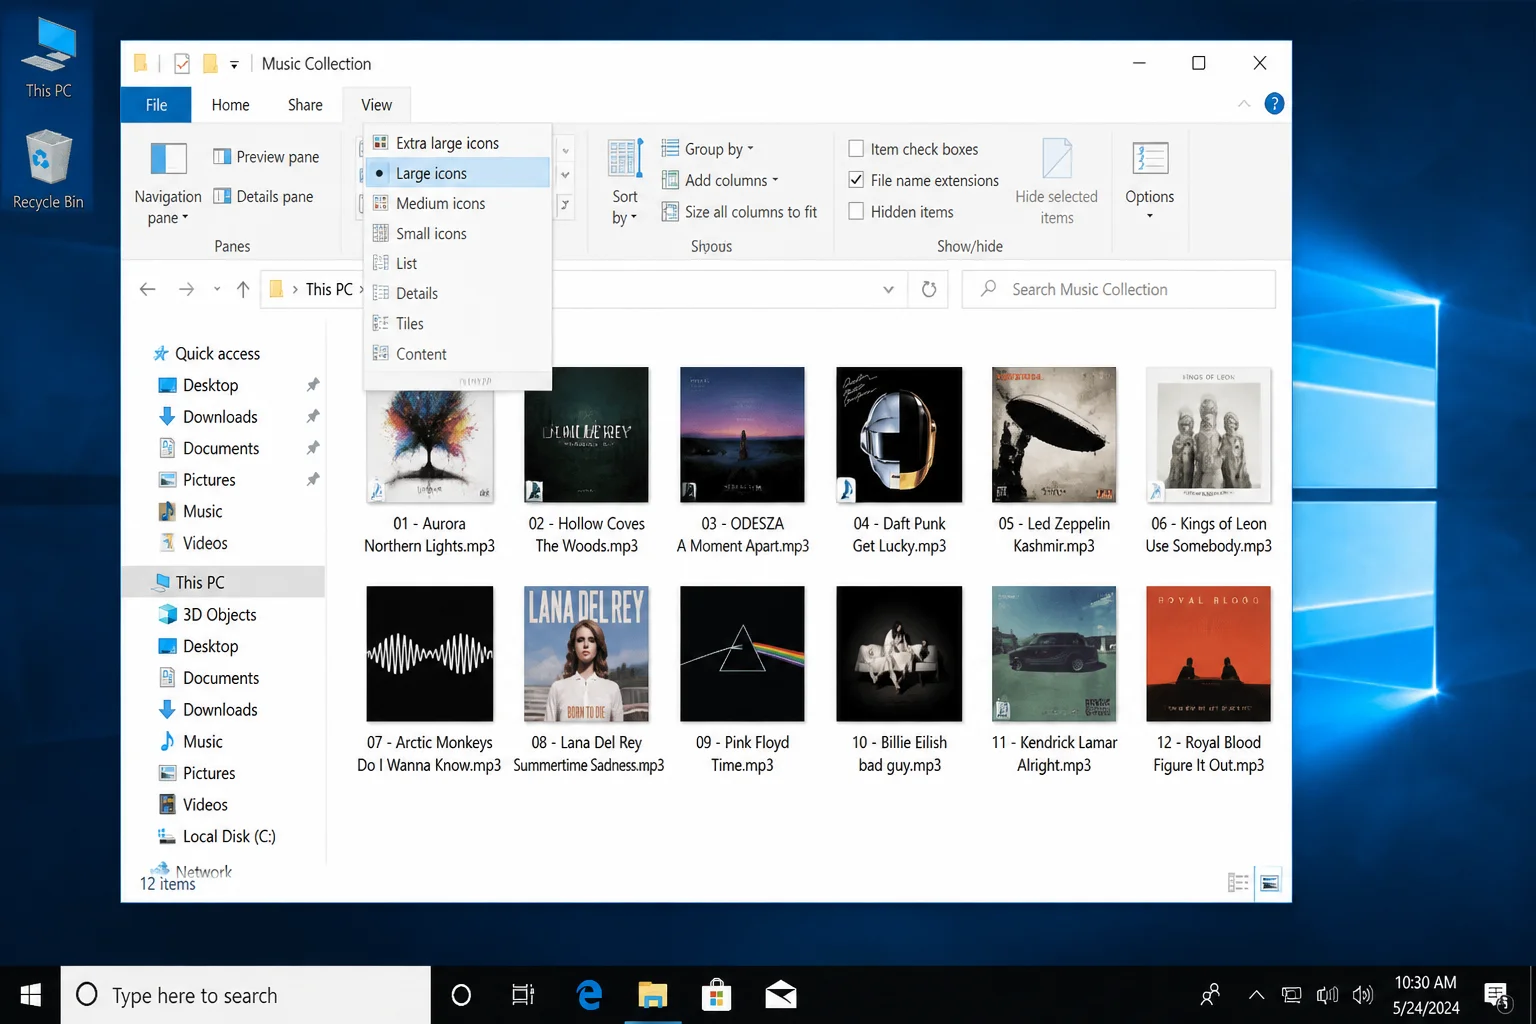Choose Extra large icons layout
The width and height of the screenshot is (1536, 1024).
click(x=458, y=143)
